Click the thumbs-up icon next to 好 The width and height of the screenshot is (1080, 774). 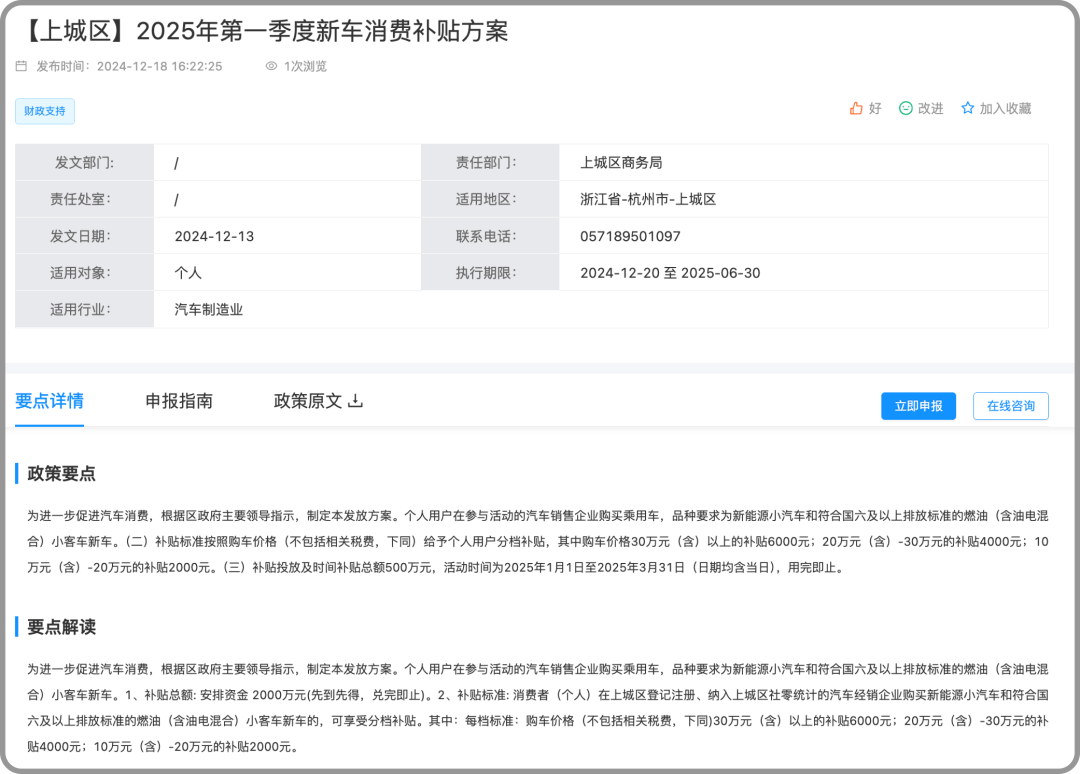click(x=856, y=108)
